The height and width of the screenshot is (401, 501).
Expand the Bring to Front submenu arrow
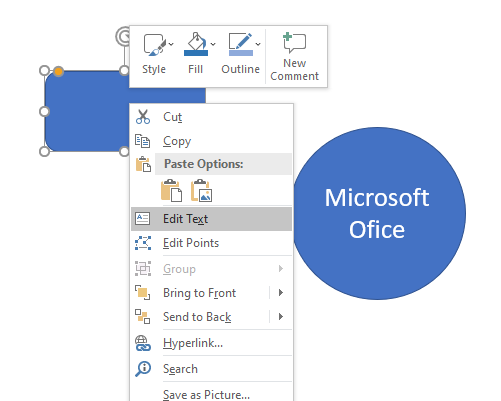coord(281,293)
